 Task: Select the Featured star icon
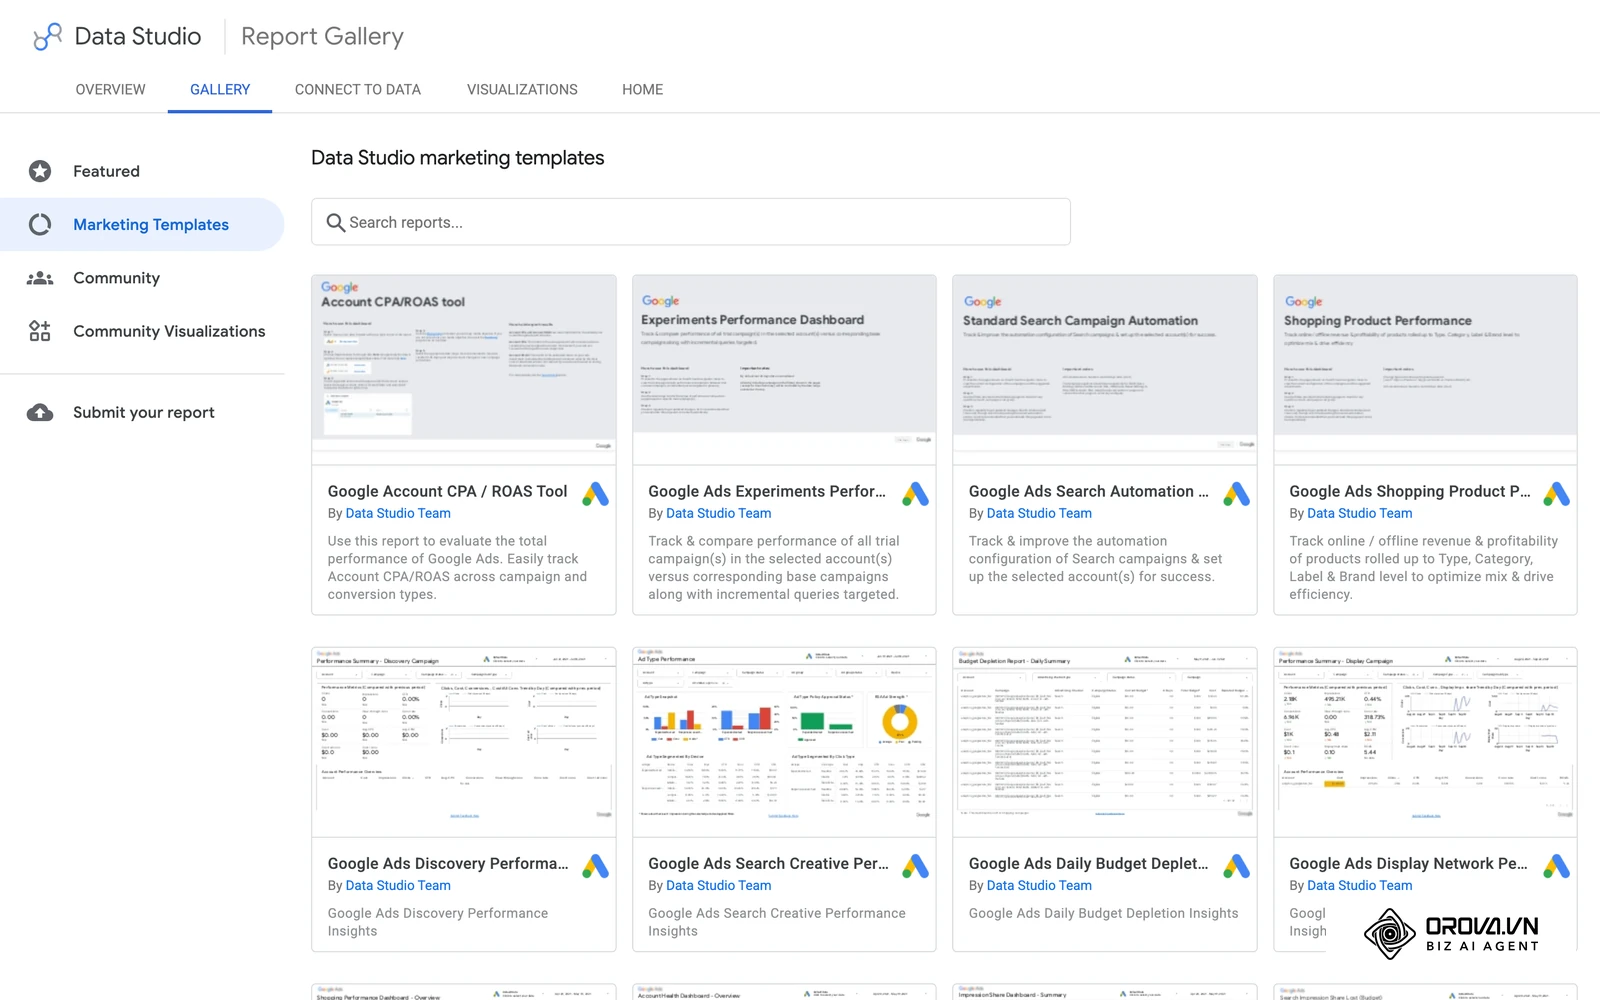pyautogui.click(x=40, y=171)
